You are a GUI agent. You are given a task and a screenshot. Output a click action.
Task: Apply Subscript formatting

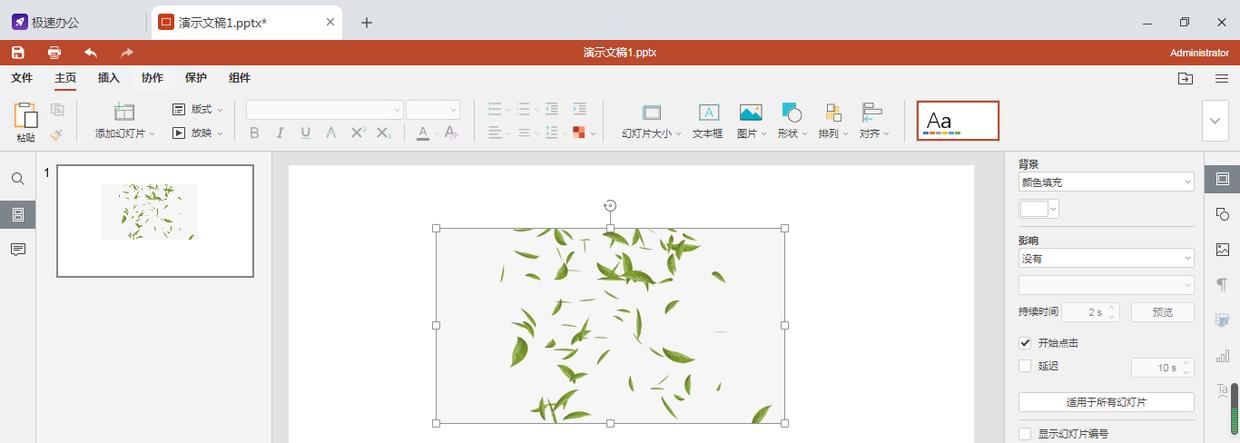tap(384, 133)
